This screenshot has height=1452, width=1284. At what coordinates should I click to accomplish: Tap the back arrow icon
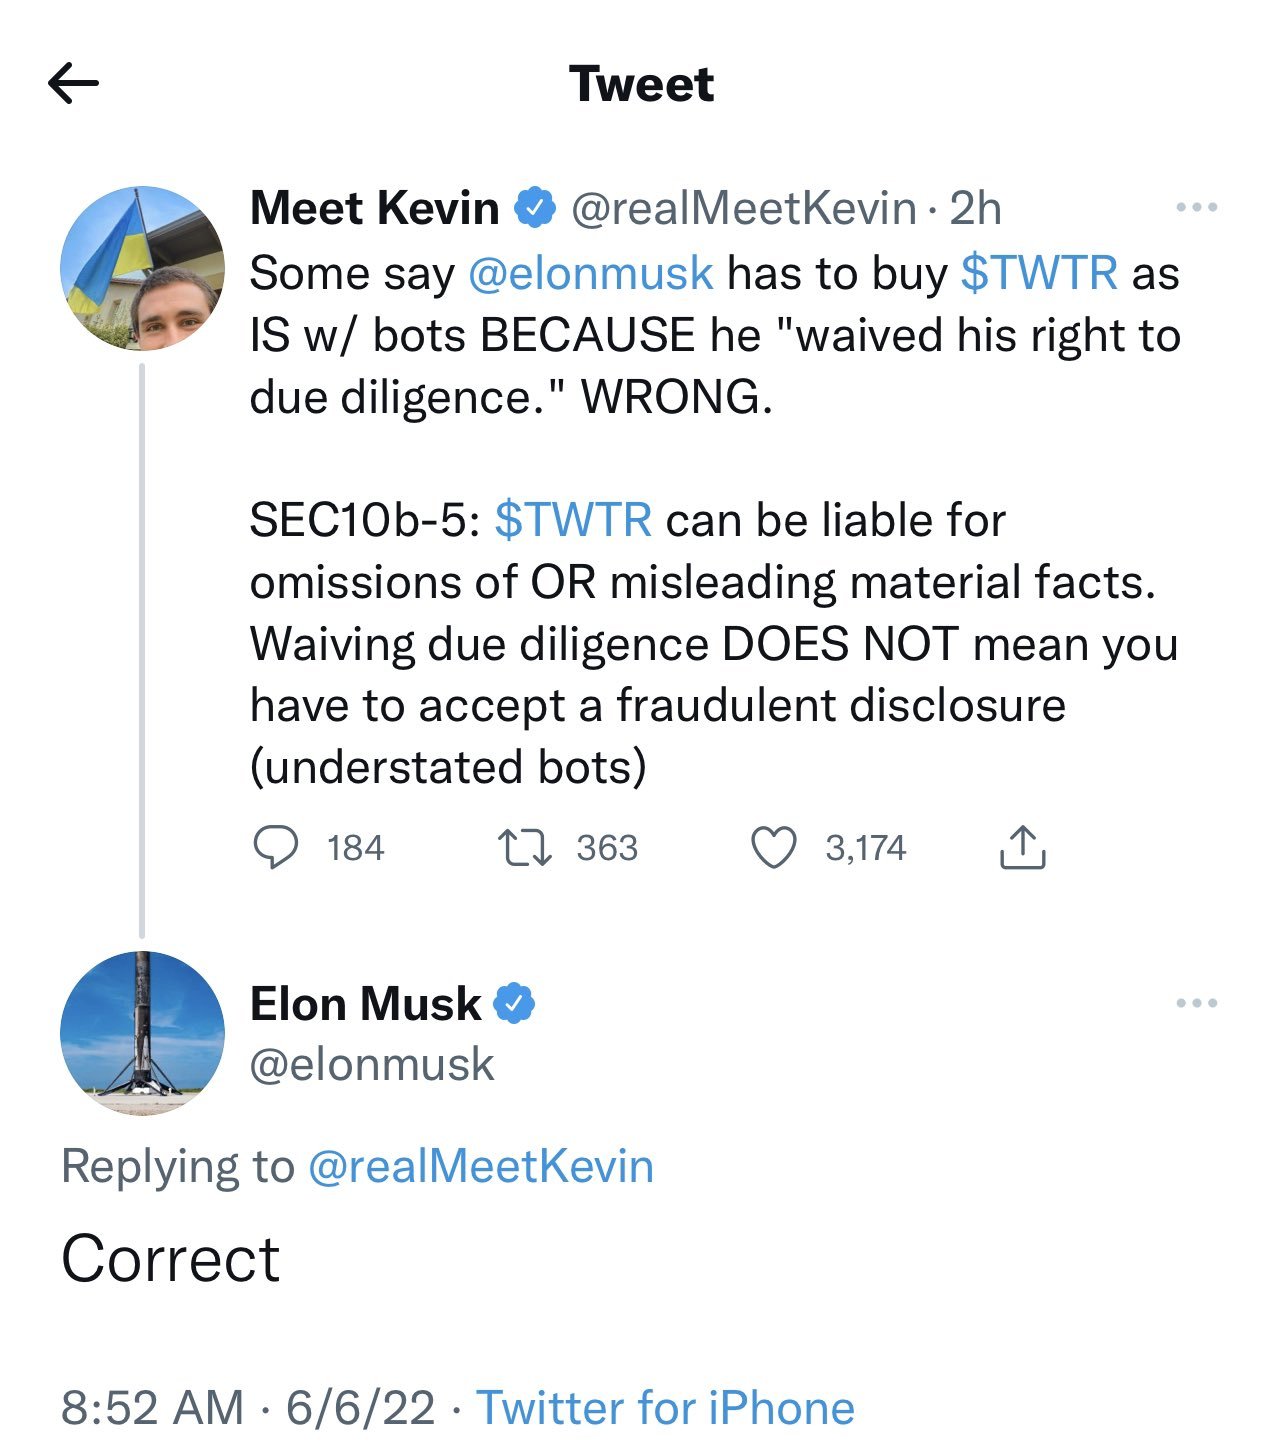click(x=73, y=84)
